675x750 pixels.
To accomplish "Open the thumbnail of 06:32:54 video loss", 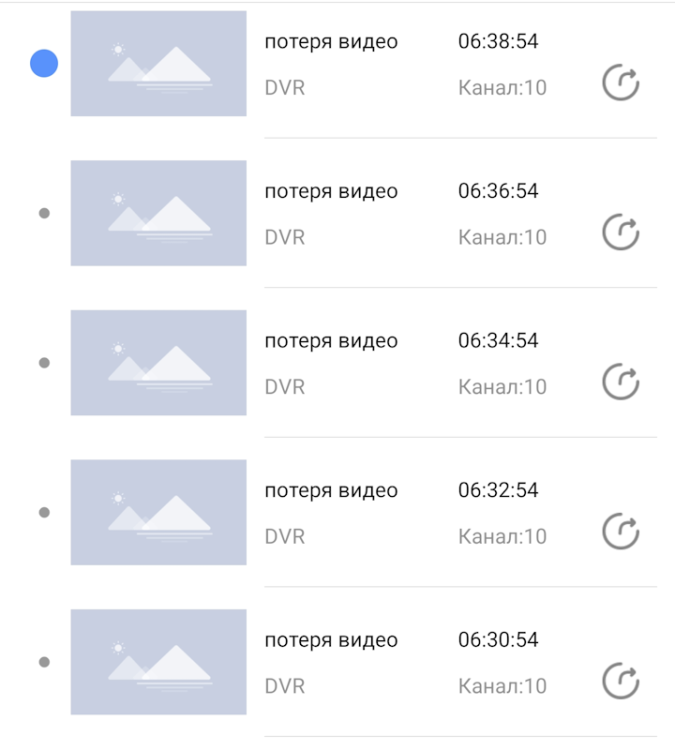I will click(x=158, y=512).
